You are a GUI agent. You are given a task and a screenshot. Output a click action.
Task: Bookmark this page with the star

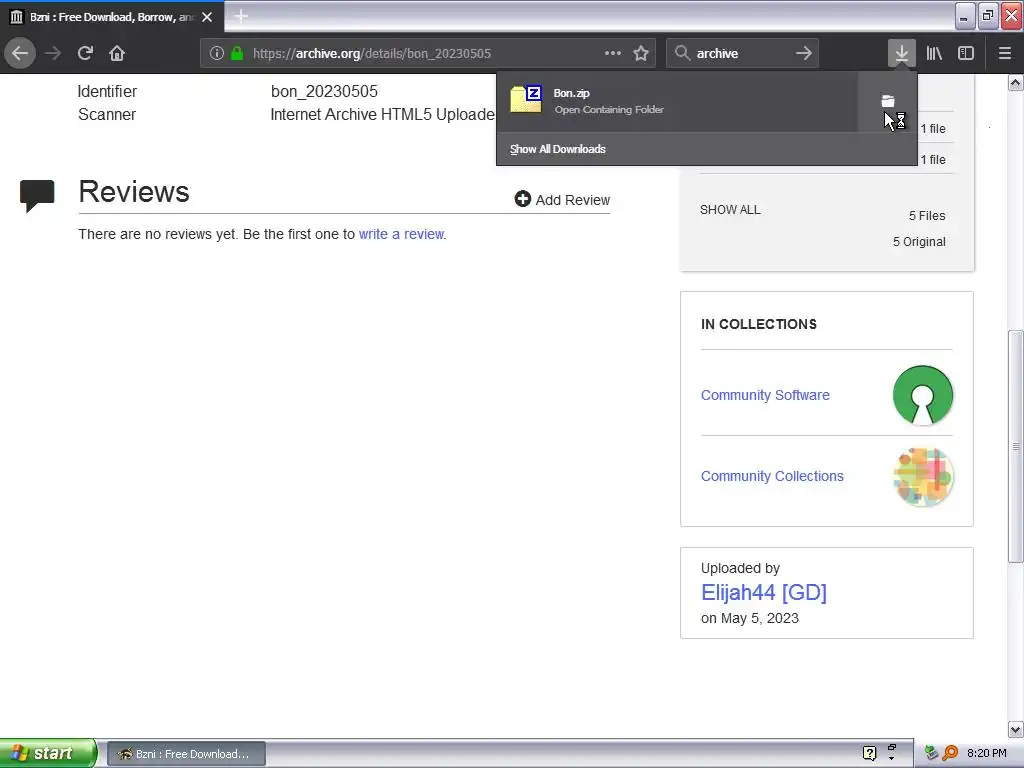[641, 53]
